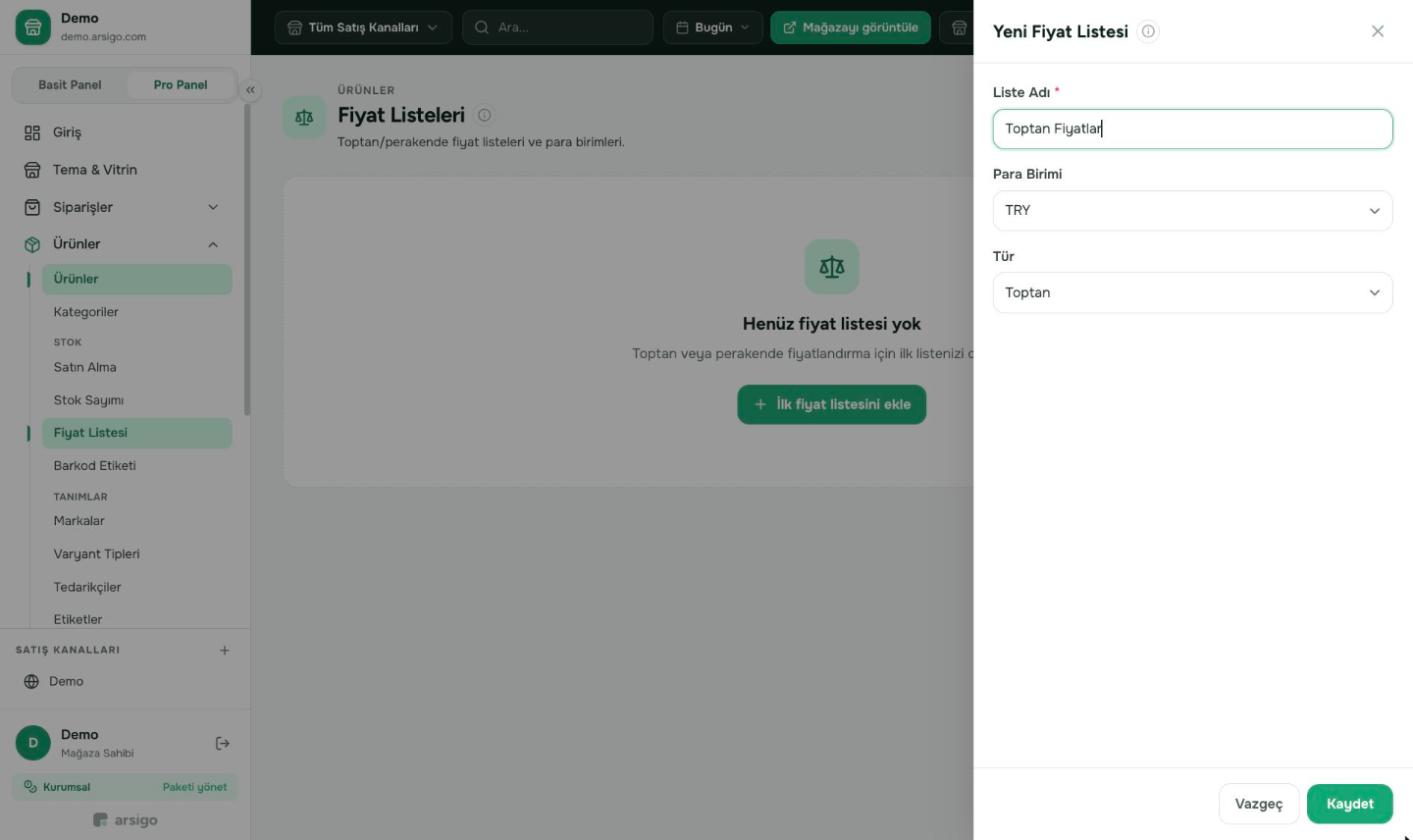Add a new sales channel with plus icon
The width and height of the screenshot is (1413, 840).
[x=224, y=650]
